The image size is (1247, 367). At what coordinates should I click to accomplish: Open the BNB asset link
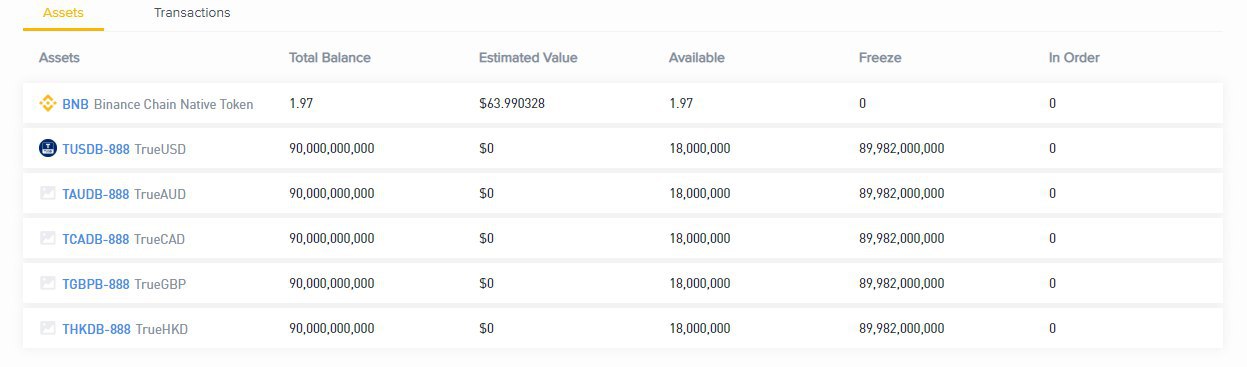76,104
